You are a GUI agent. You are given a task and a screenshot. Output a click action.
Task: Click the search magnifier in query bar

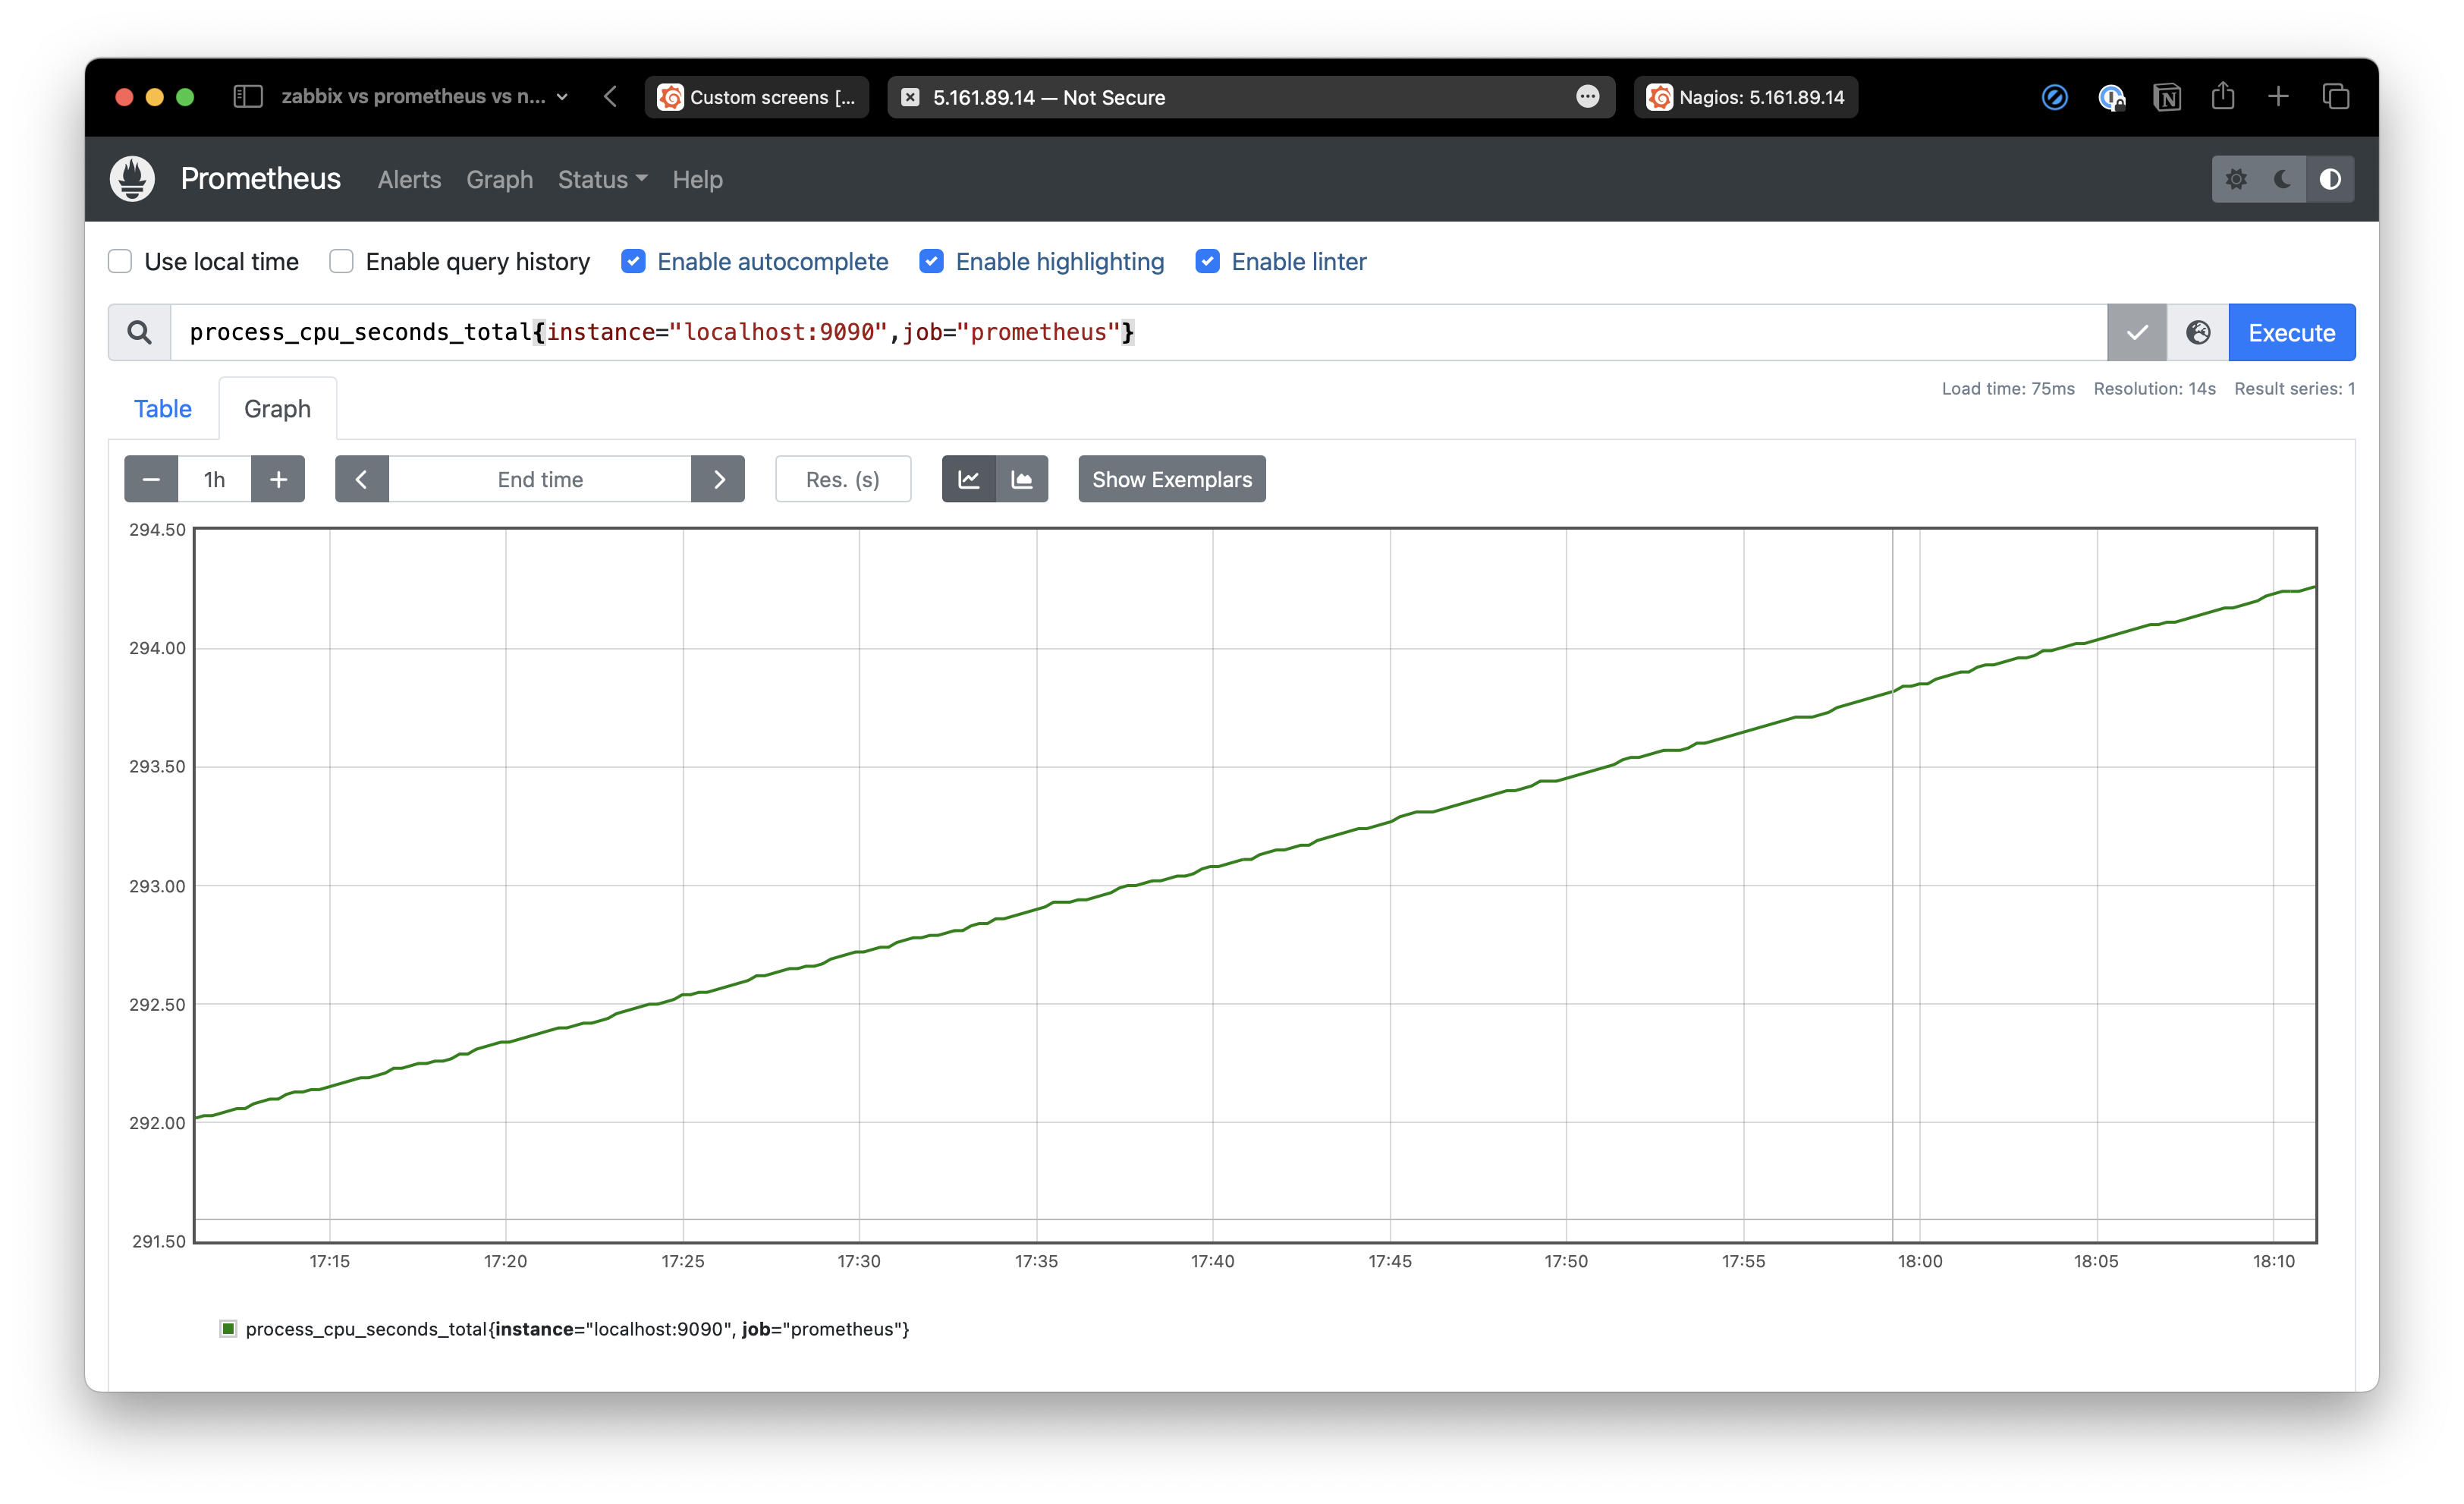coord(139,332)
